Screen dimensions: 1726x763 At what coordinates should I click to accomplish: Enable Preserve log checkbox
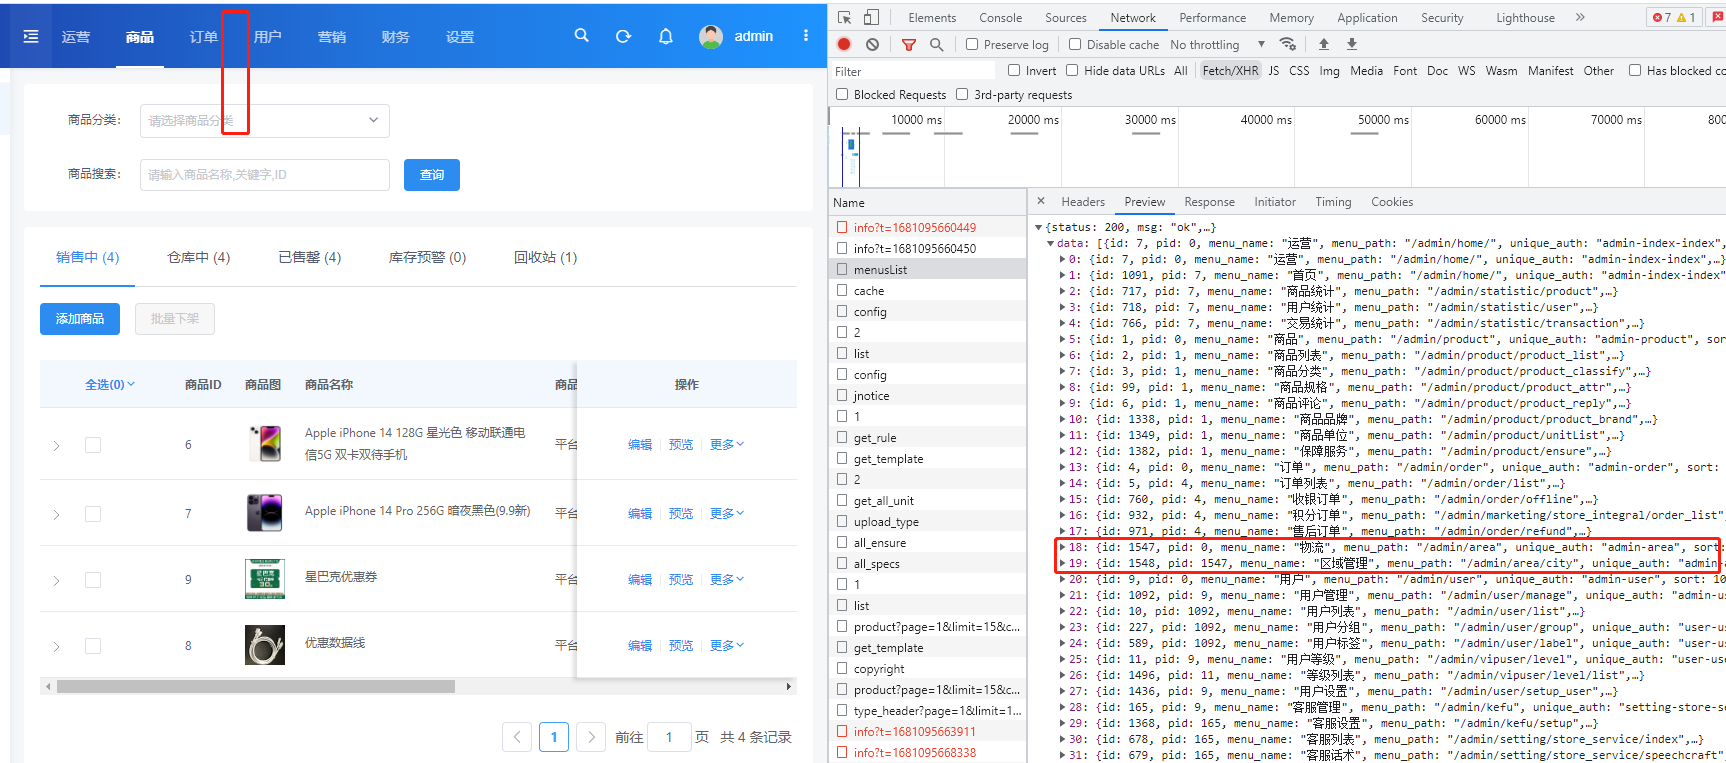(972, 44)
